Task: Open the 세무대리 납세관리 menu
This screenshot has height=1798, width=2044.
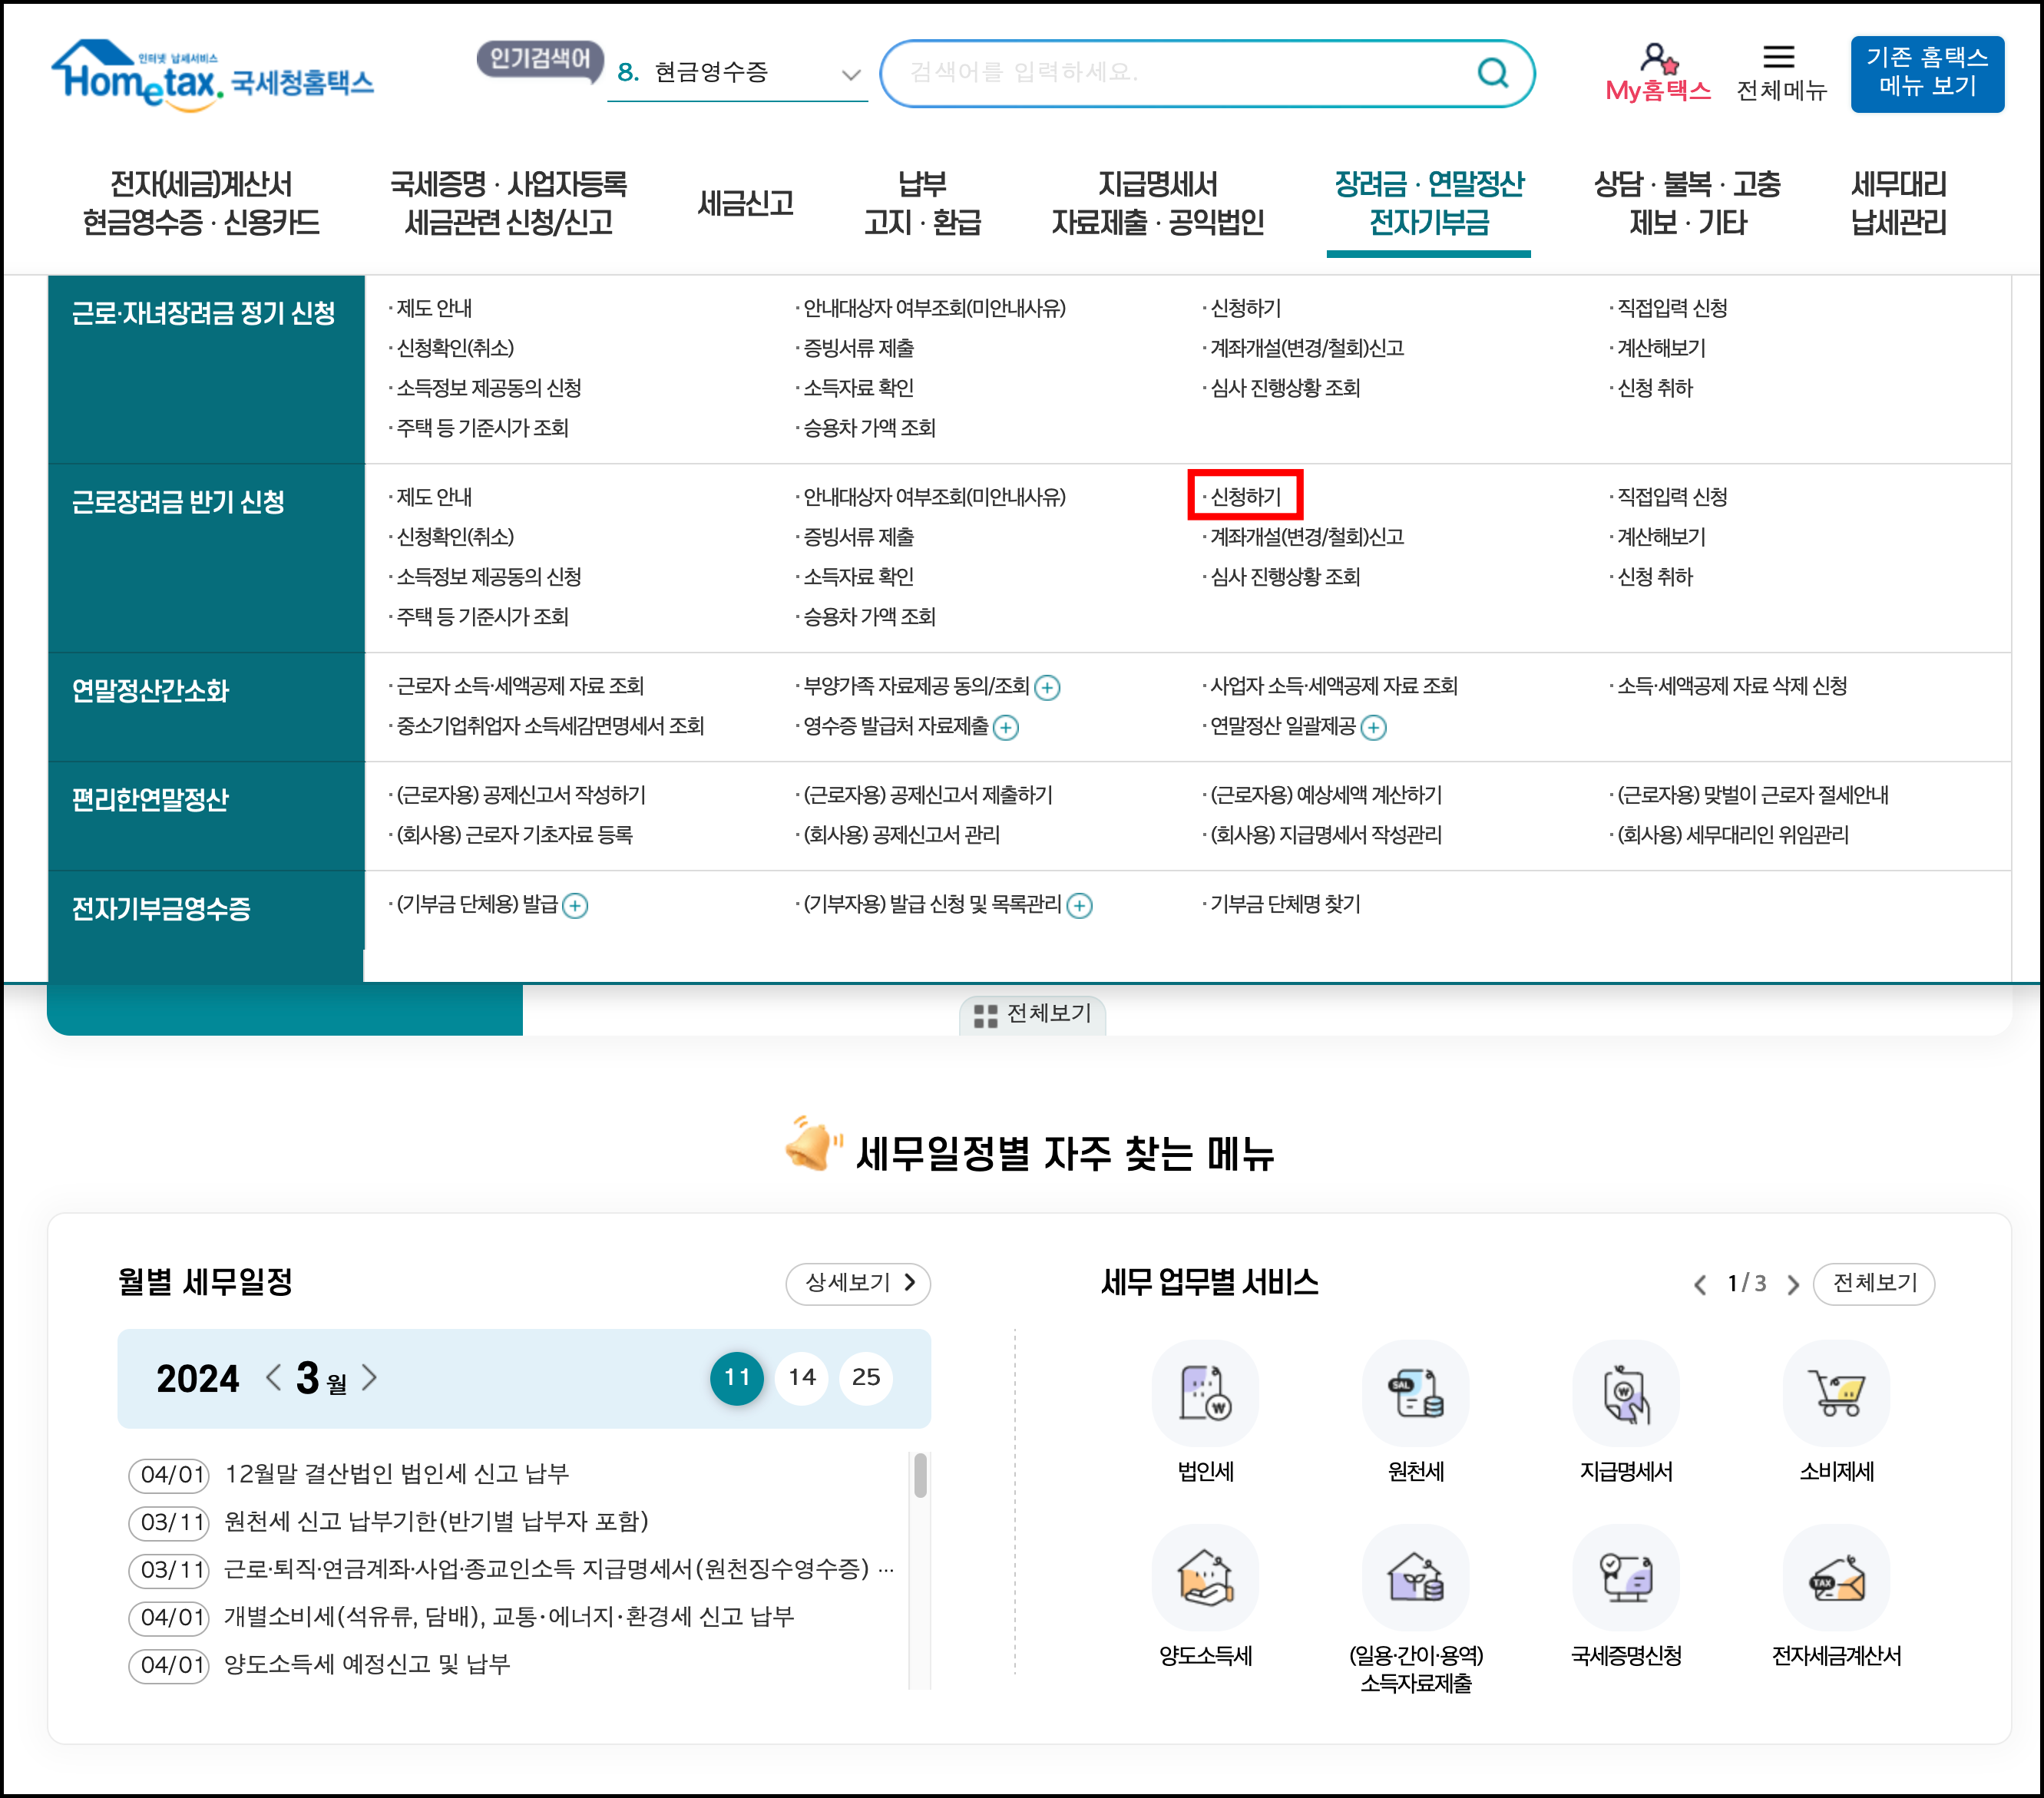Action: [x=1898, y=203]
